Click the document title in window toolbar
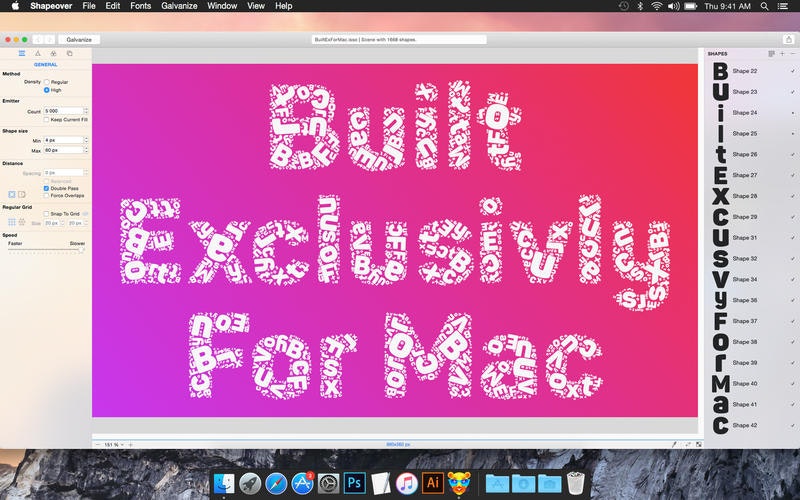 click(x=399, y=39)
